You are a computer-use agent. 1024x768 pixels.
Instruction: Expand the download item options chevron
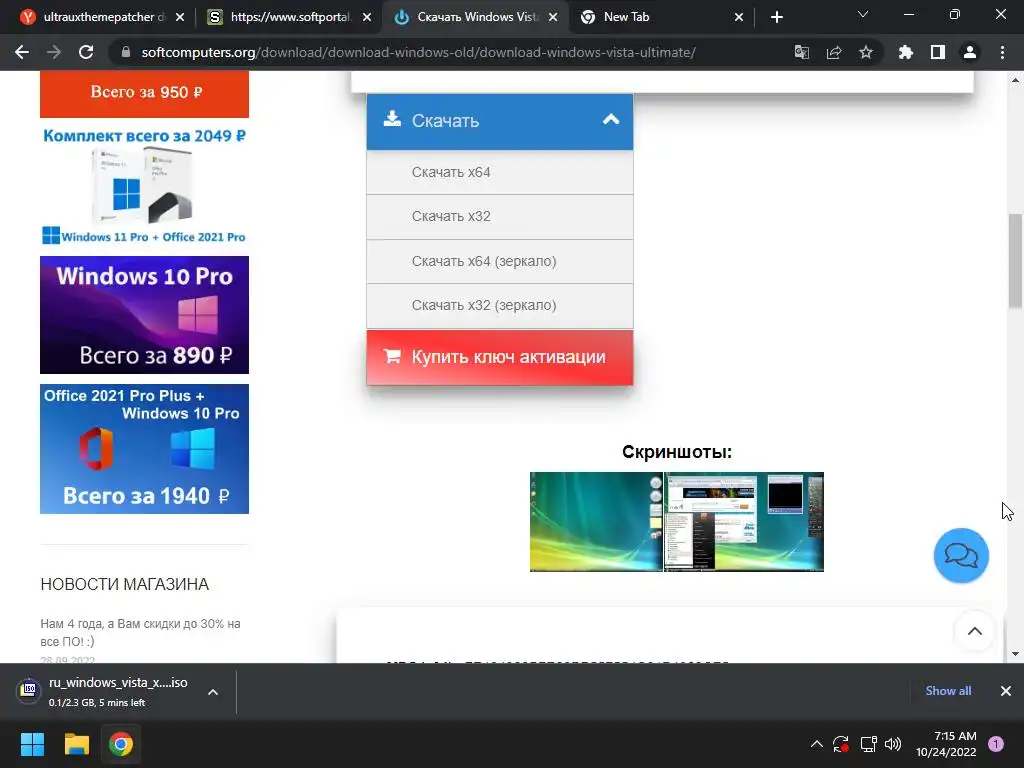[x=213, y=692]
